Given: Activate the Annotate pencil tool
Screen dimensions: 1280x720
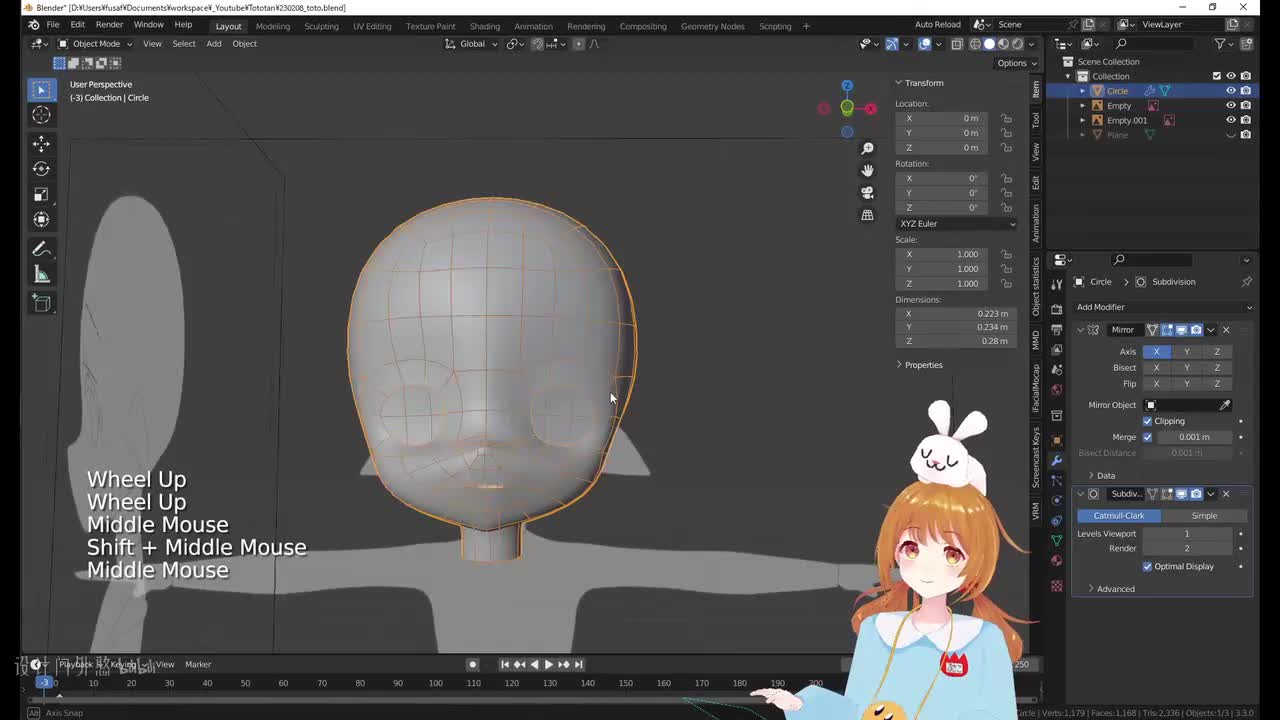Looking at the screenshot, I should click(x=41, y=249).
